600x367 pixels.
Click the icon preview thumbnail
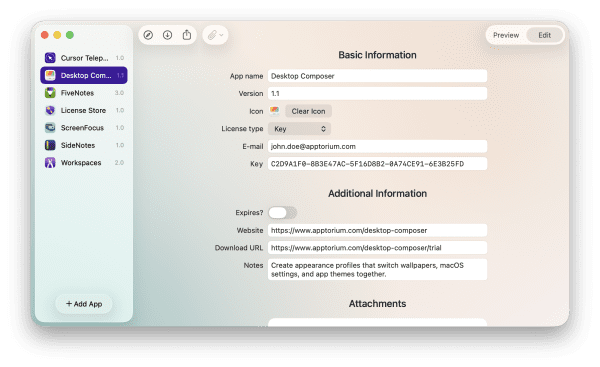274,111
